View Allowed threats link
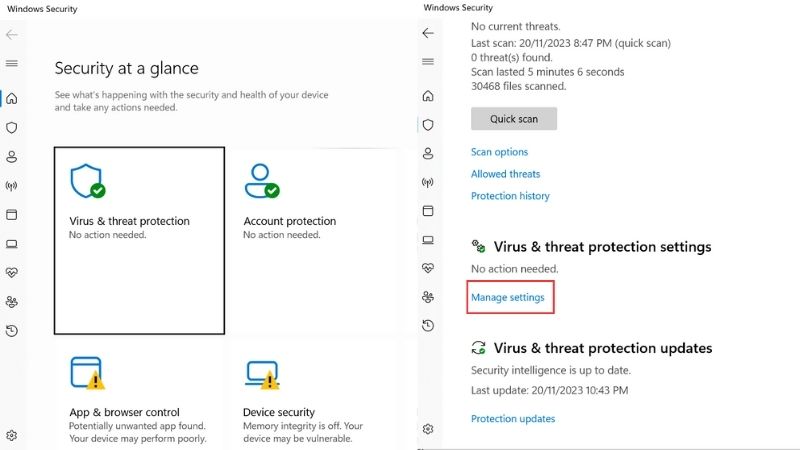Image resolution: width=800 pixels, height=450 pixels. [x=506, y=174]
